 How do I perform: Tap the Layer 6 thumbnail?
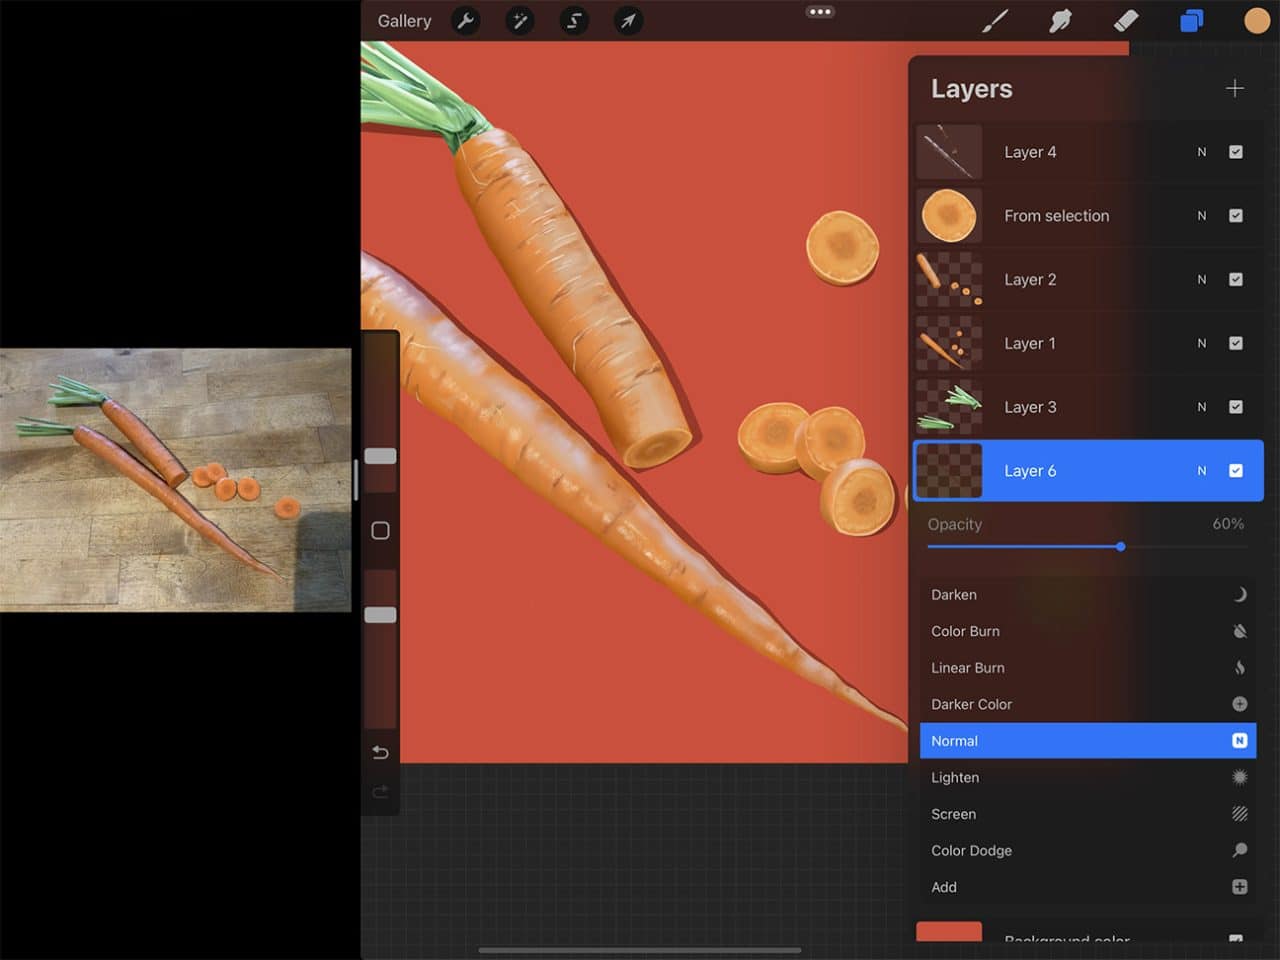click(948, 470)
